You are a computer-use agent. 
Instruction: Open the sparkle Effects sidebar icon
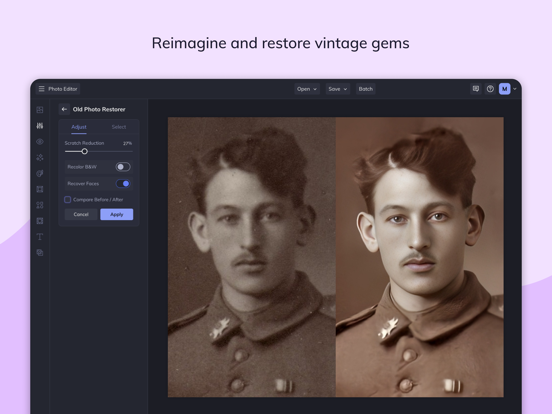40,157
